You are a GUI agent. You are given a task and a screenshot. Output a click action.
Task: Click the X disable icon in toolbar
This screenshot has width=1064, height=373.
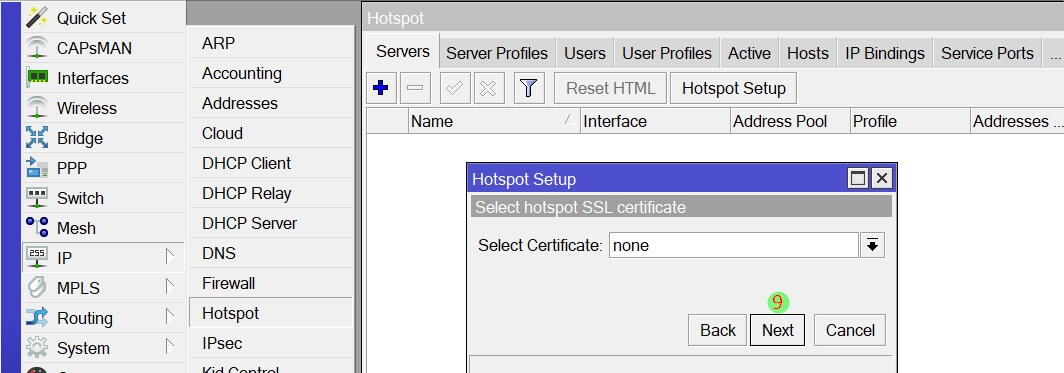click(489, 88)
